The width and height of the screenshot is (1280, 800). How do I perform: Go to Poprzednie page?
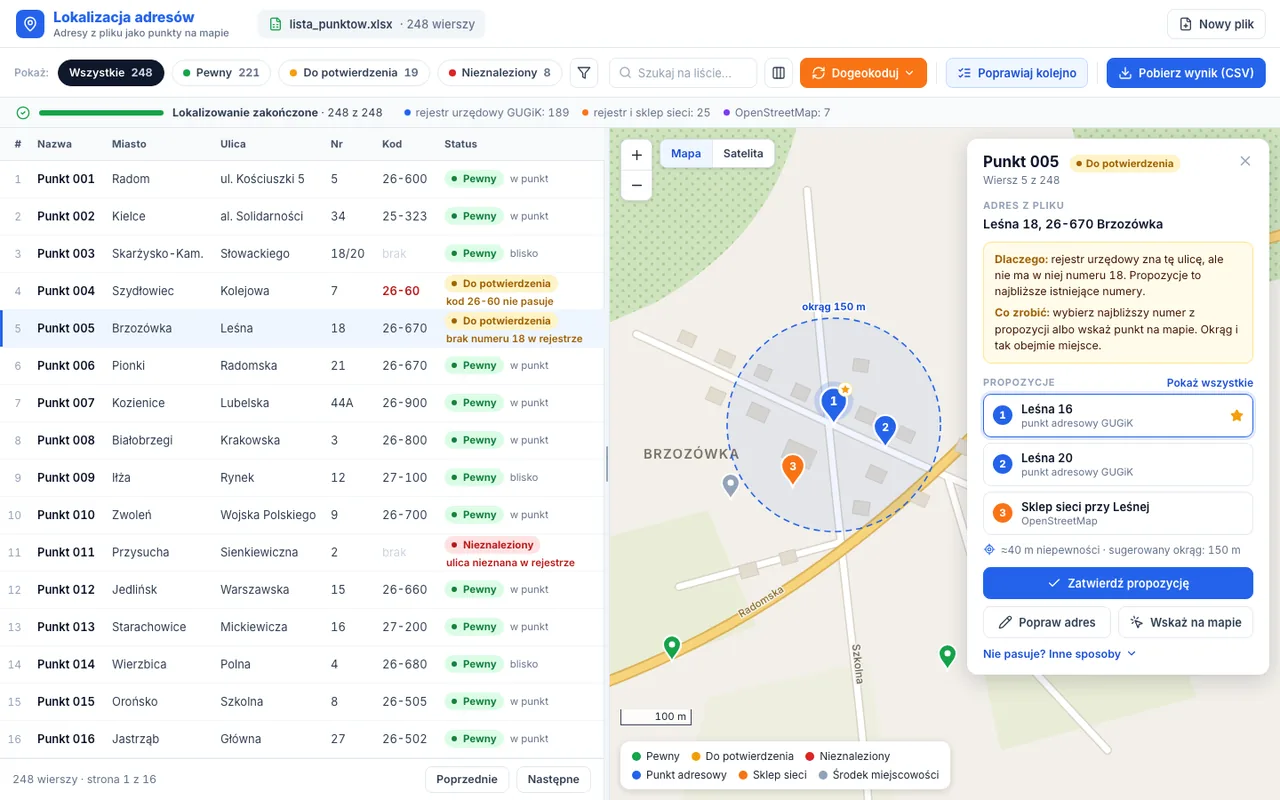point(467,779)
